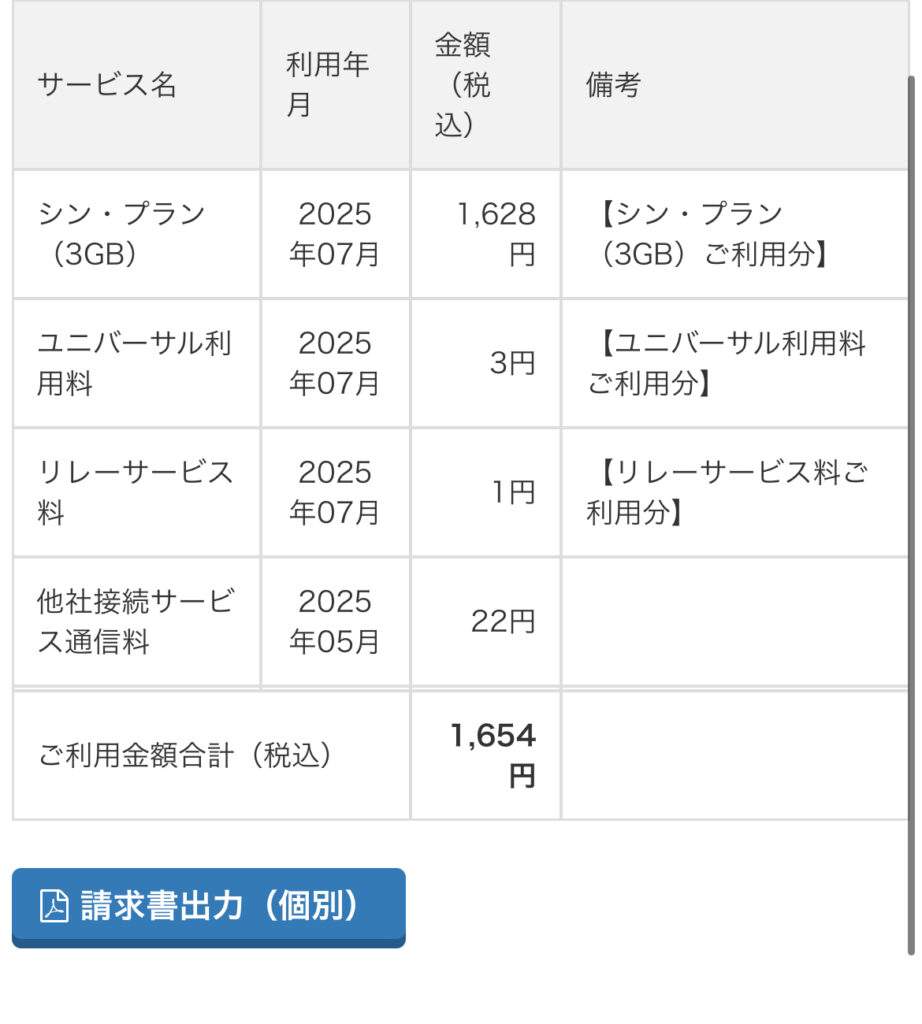922x1024 pixels.
Task: Click the 他社接続サービス通信料 service name cell
Action: (136, 622)
